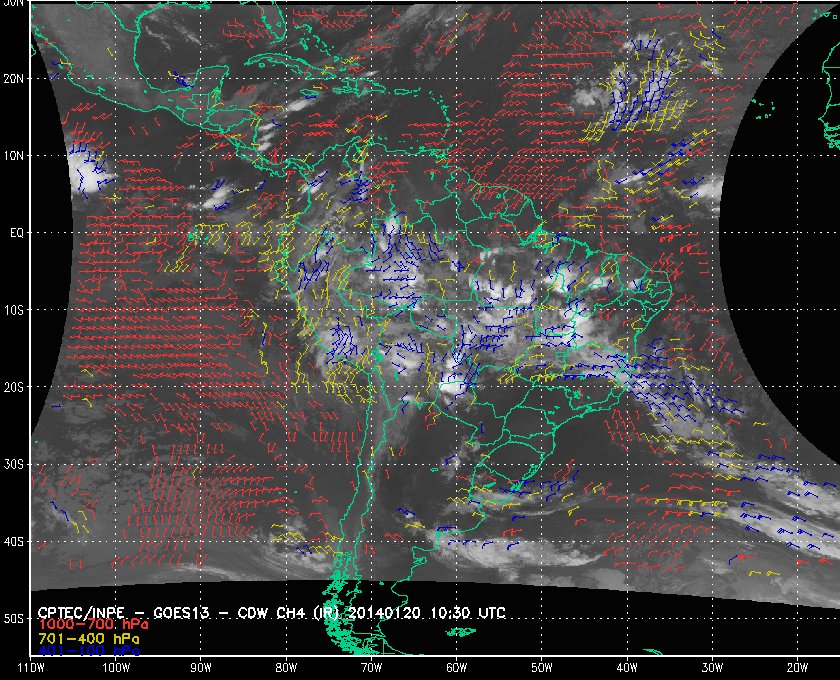Click the 30W longitude axis label
840x680 pixels.
click(x=711, y=667)
